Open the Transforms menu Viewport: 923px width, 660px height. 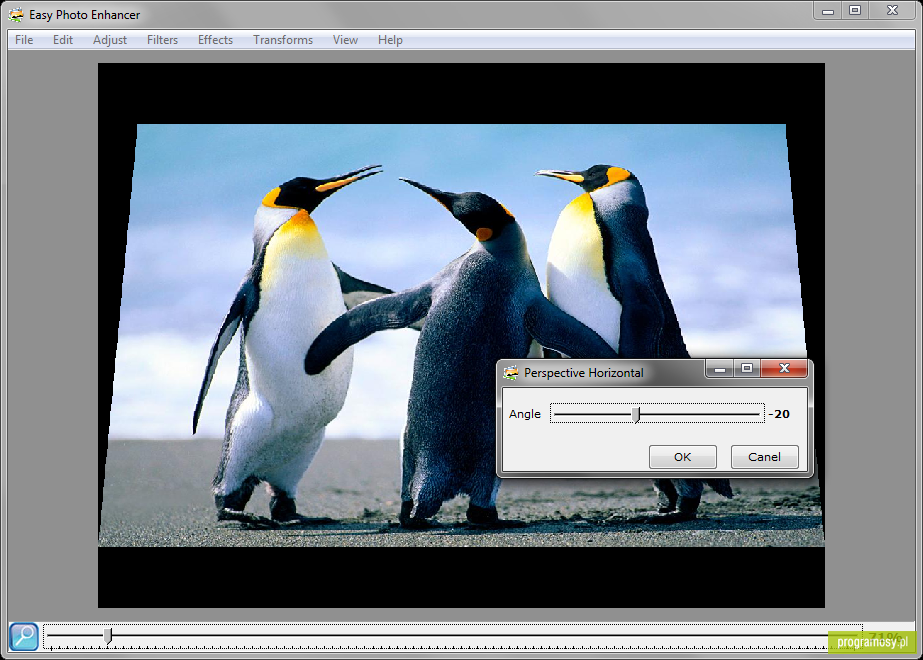click(x=283, y=39)
